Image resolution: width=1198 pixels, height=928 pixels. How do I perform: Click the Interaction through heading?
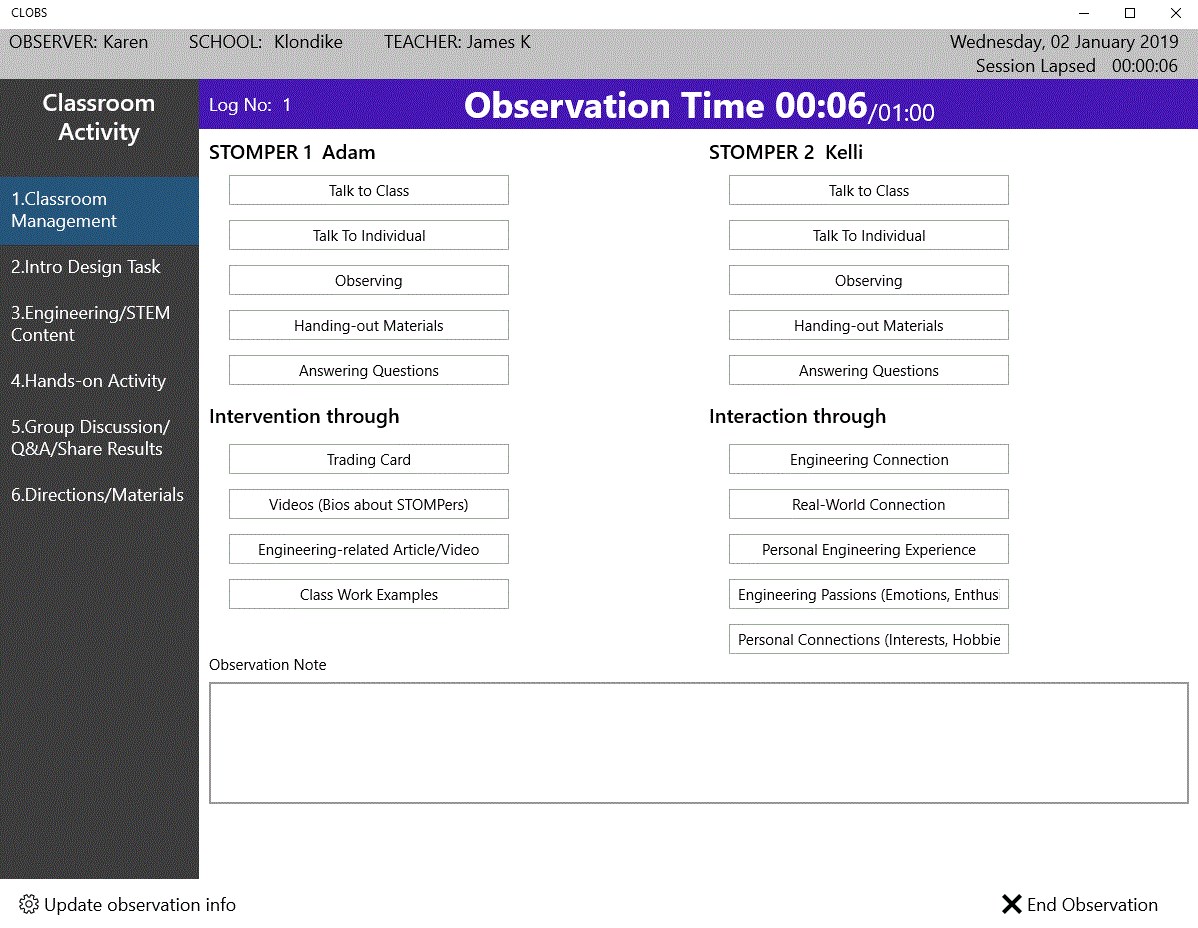point(797,416)
